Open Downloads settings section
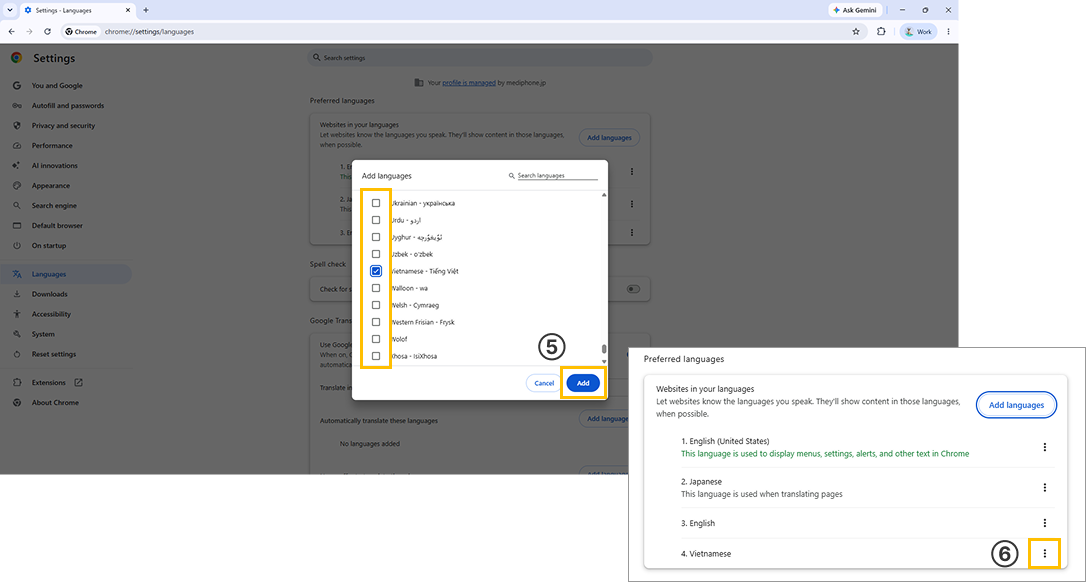1086x582 pixels. point(49,294)
